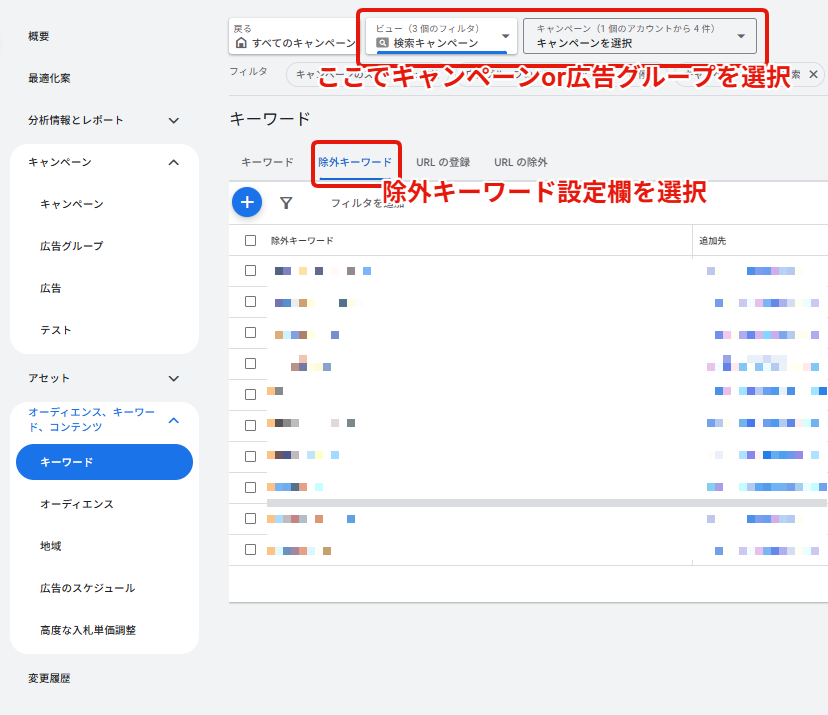Click the horizontal scrollbar in table

pos(547,503)
